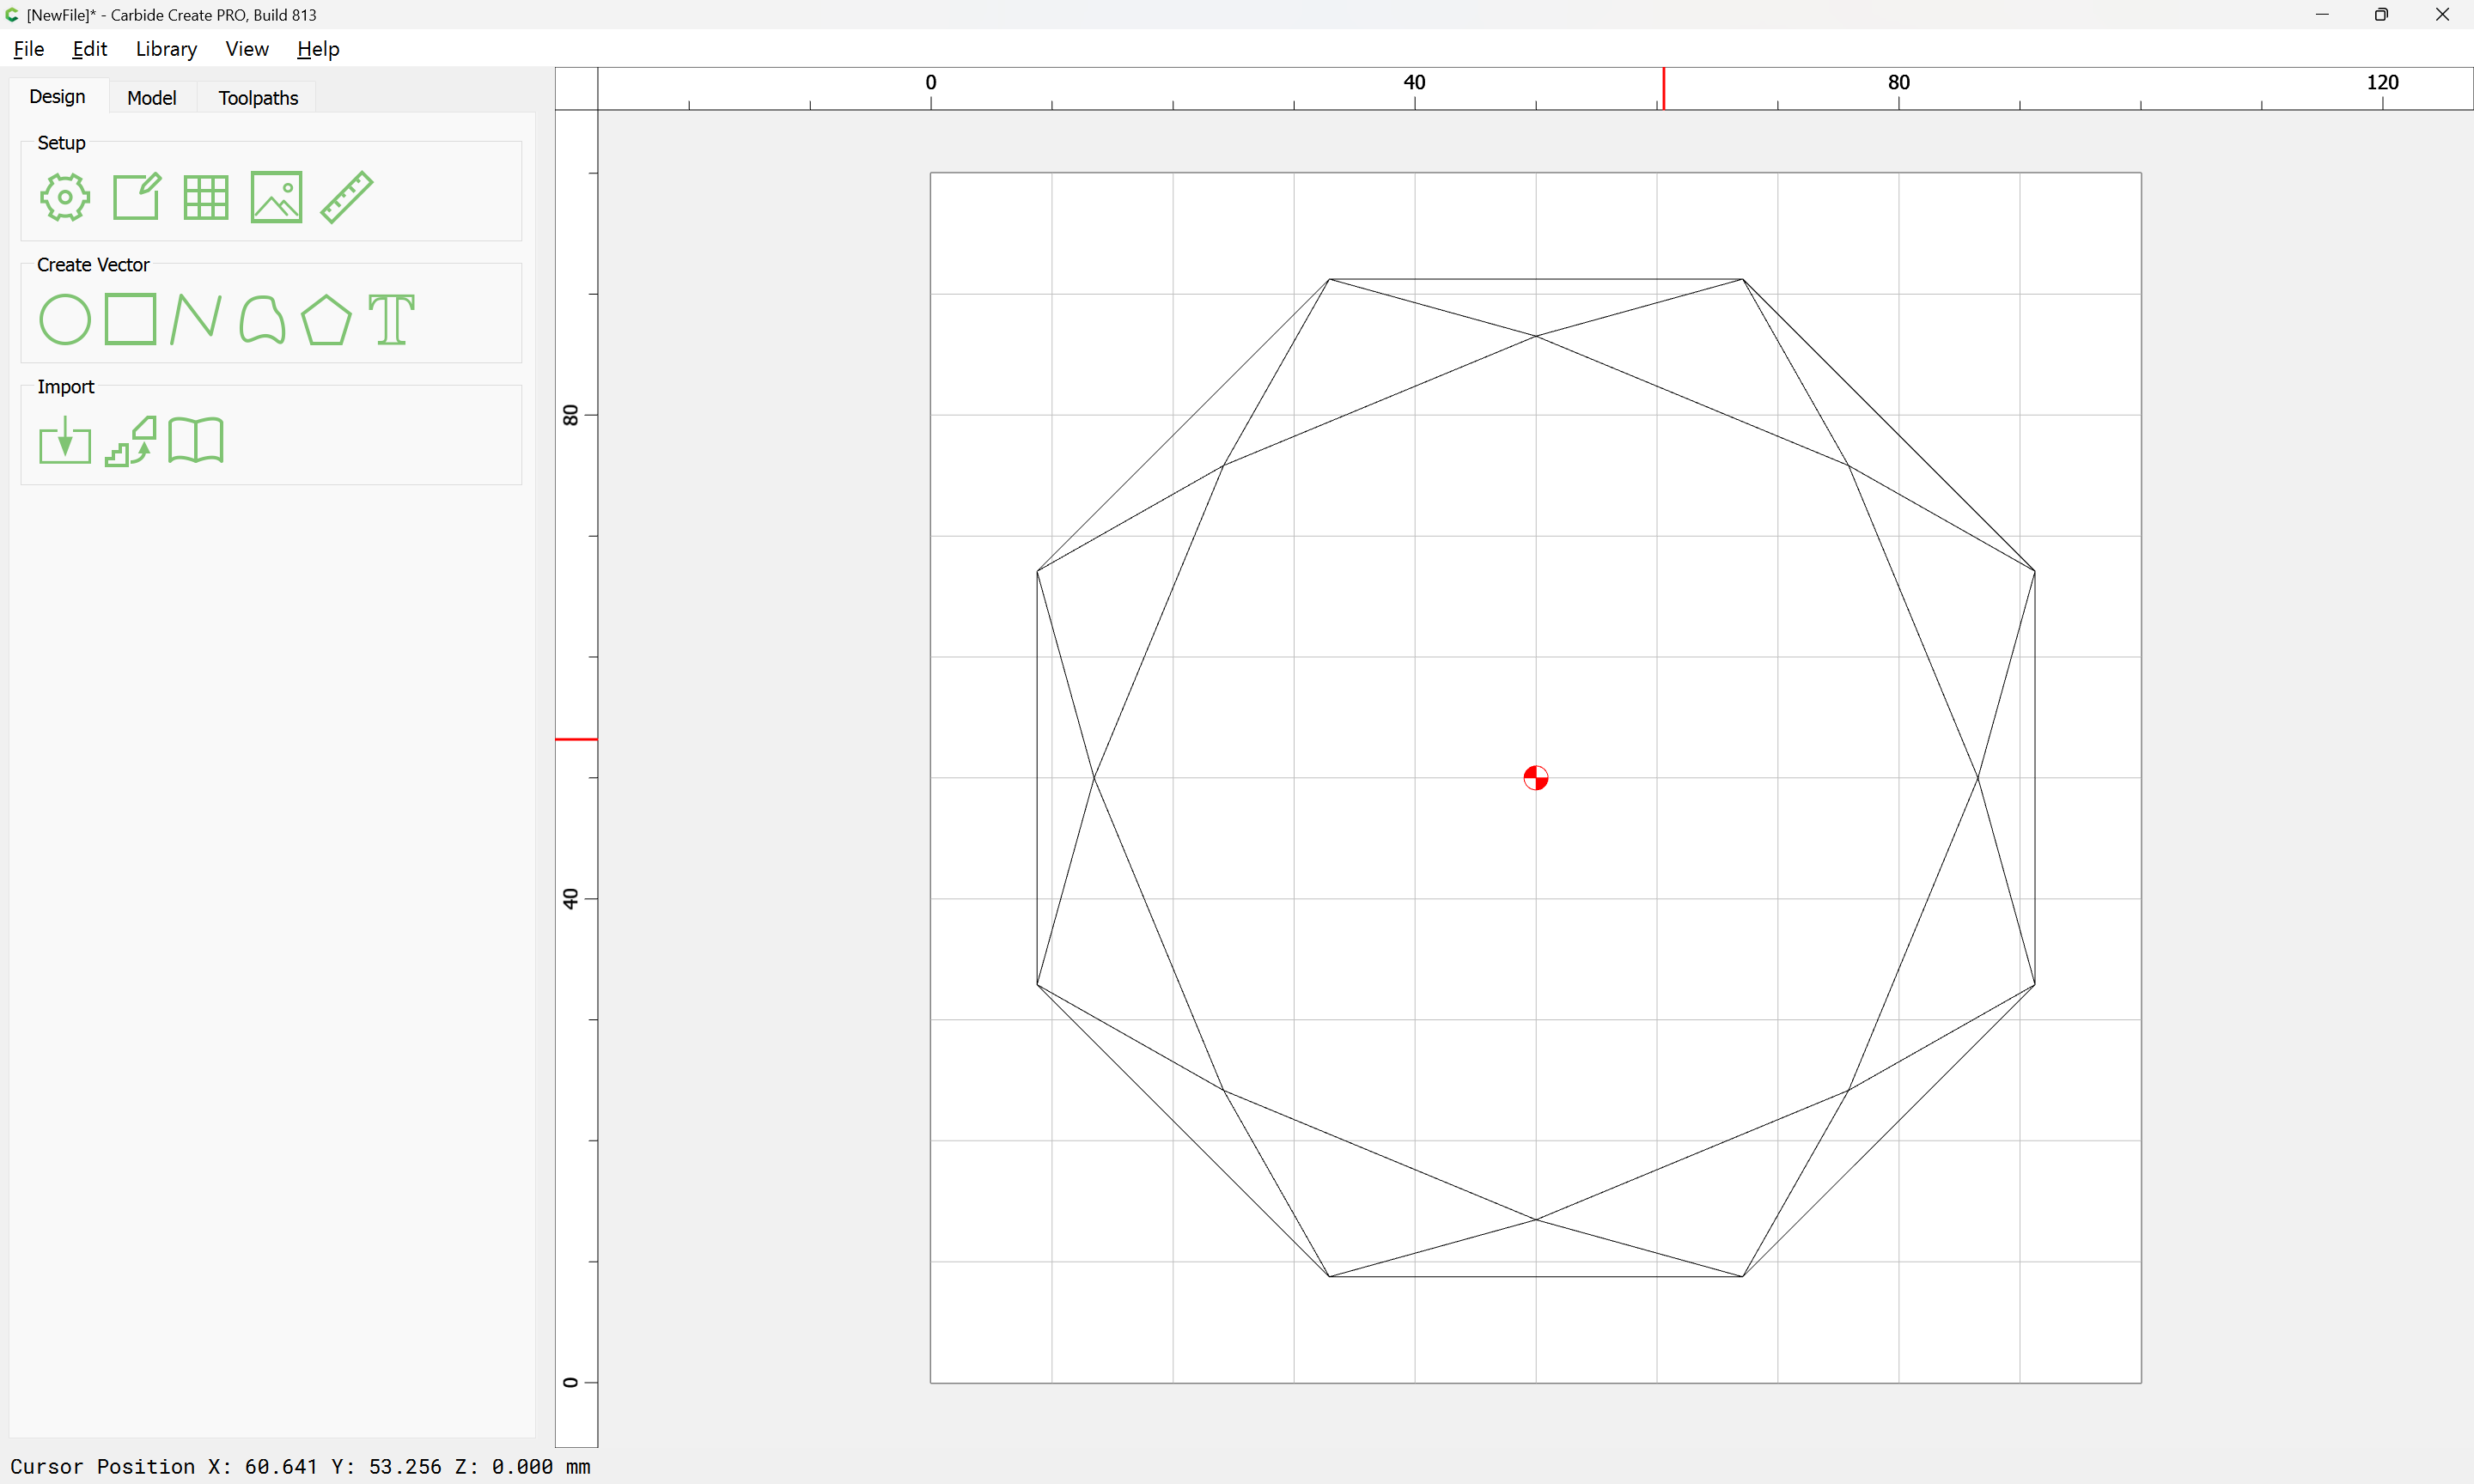Select the Rectangle vector tool
Image resolution: width=2474 pixels, height=1484 pixels.
[x=131, y=319]
